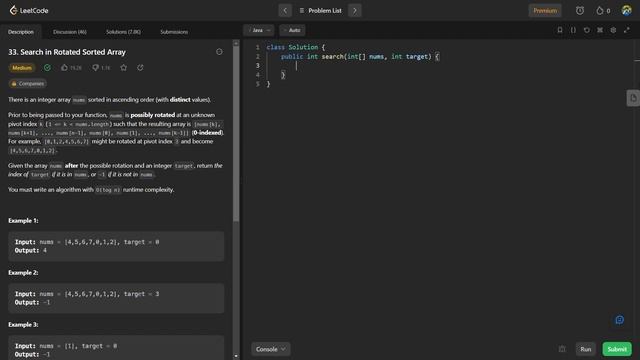Switch to the Description tab
The height and width of the screenshot is (360, 640).
pyautogui.click(x=21, y=32)
